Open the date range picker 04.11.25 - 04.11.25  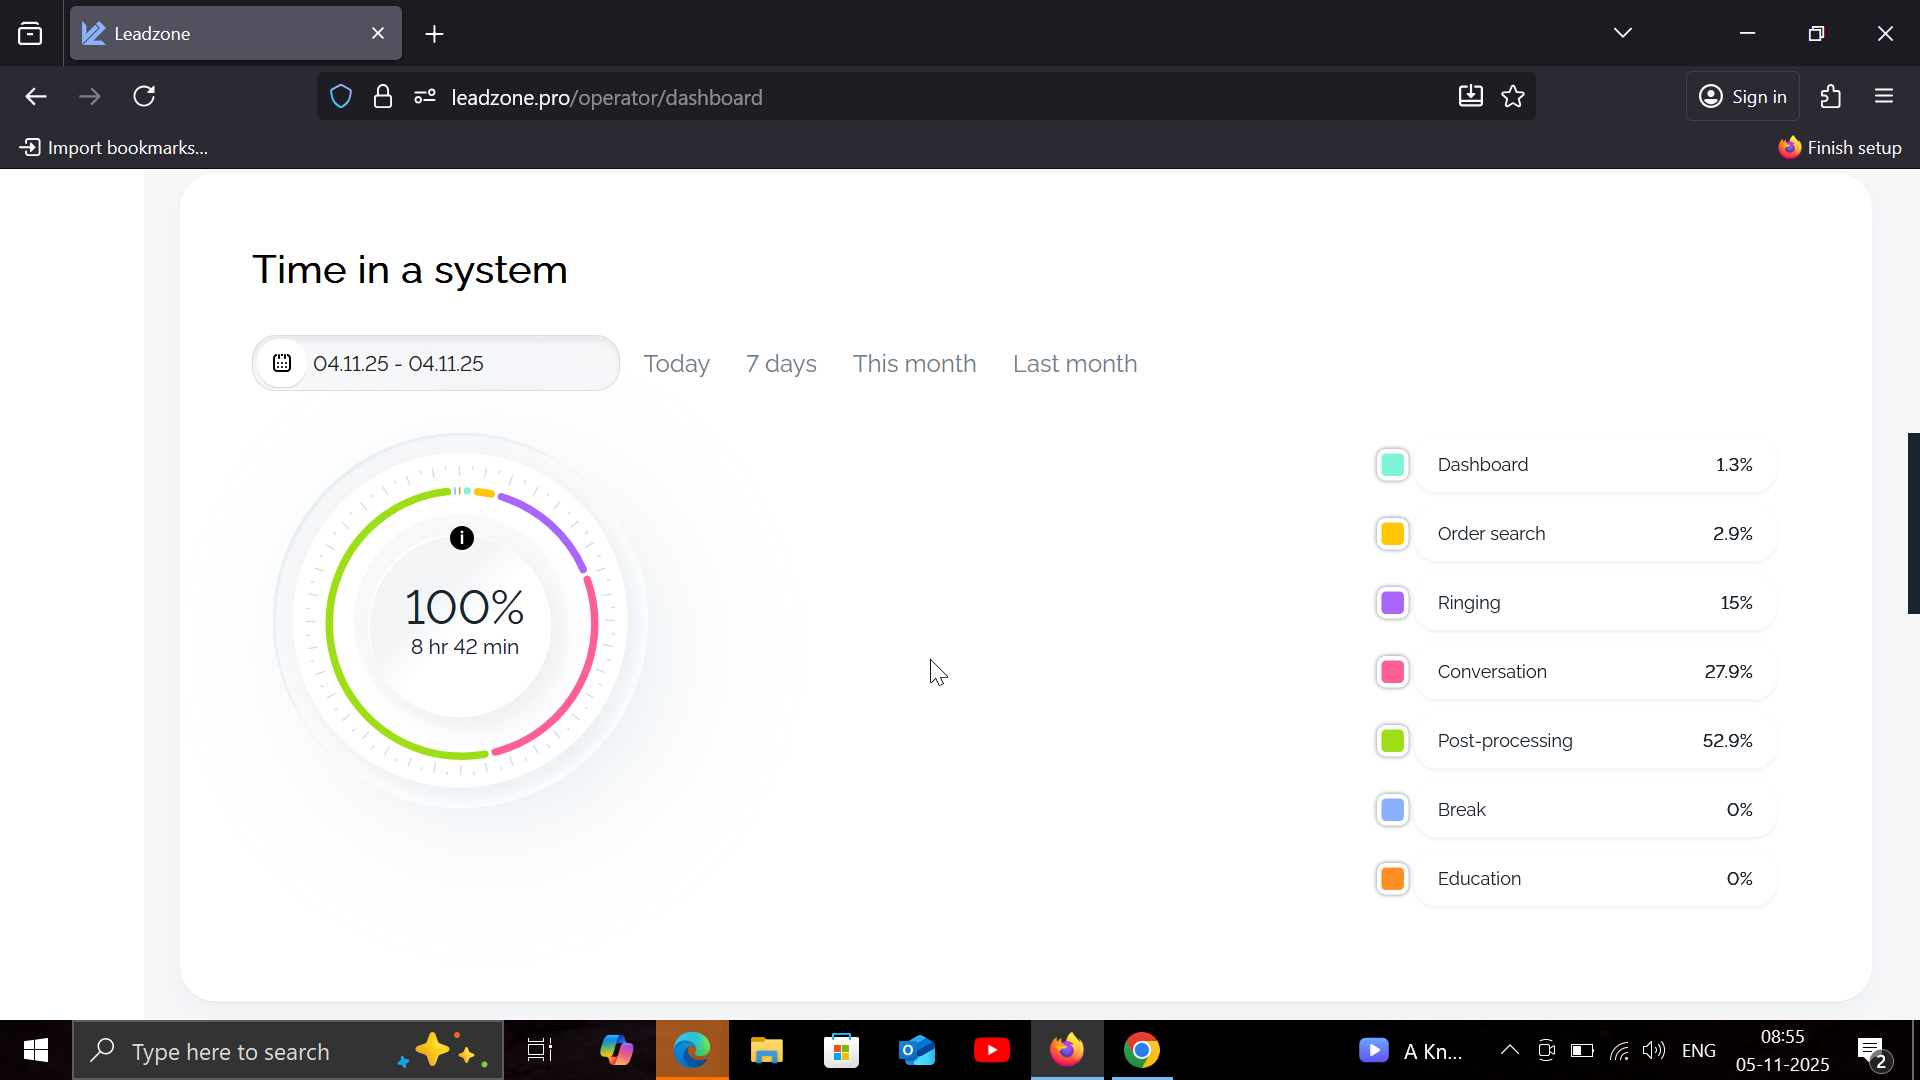pyautogui.click(x=436, y=363)
